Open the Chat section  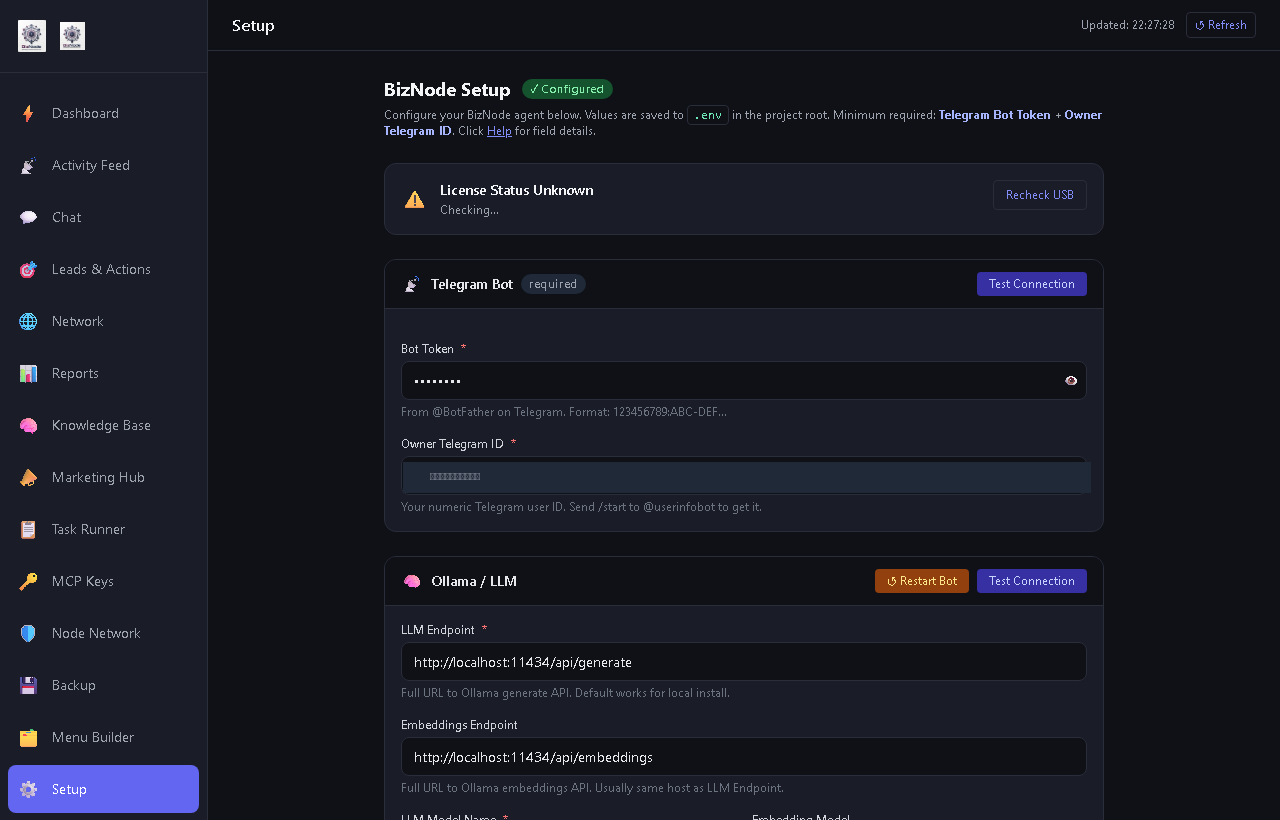66,217
